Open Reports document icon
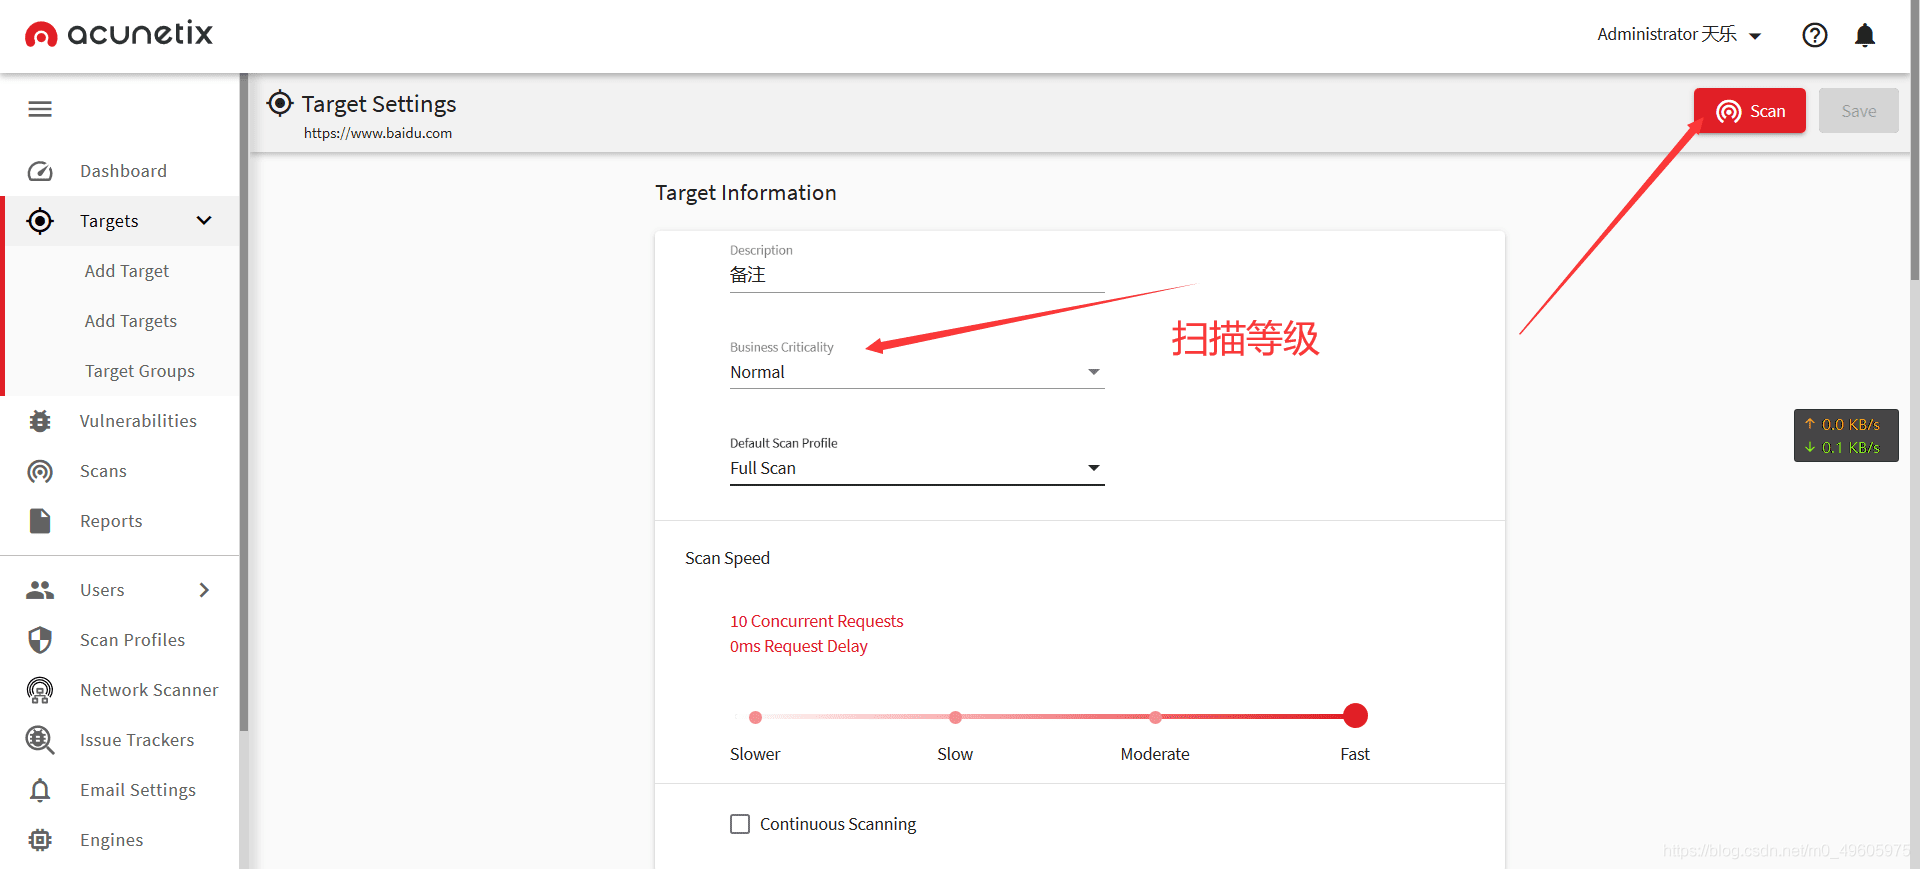The image size is (1920, 869). (40, 521)
